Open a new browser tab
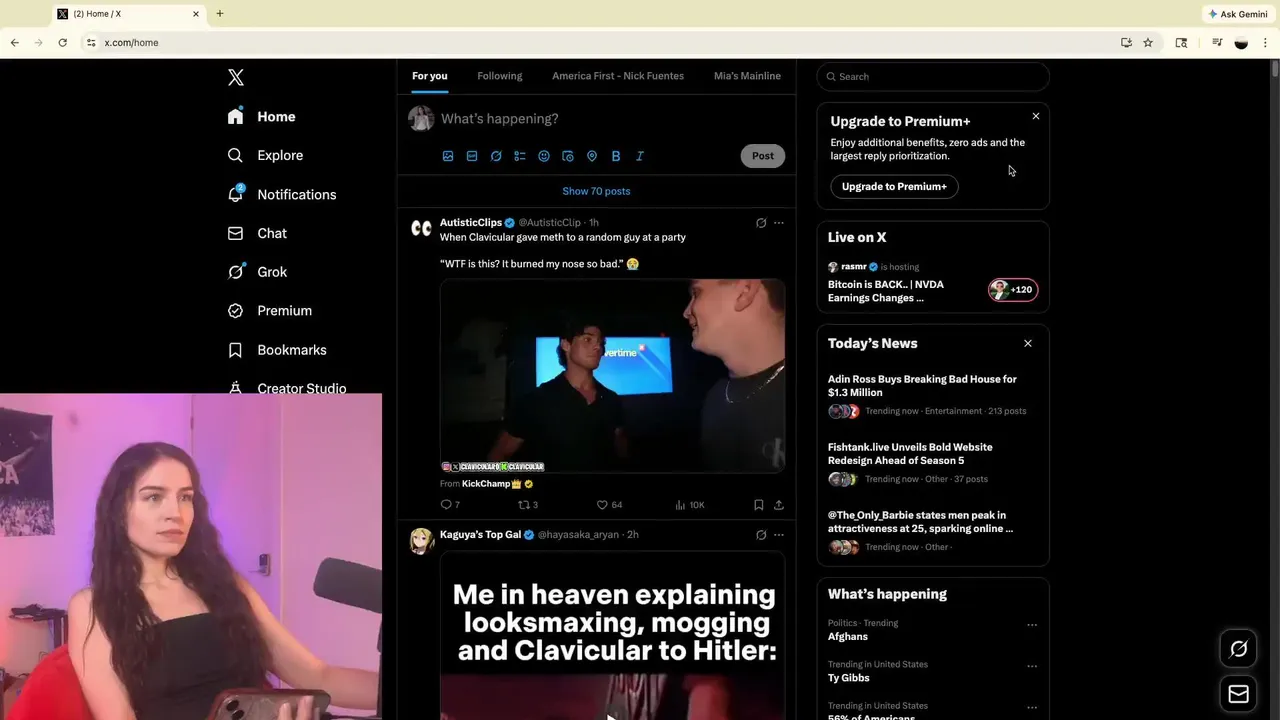The width and height of the screenshot is (1280, 720). point(220,14)
